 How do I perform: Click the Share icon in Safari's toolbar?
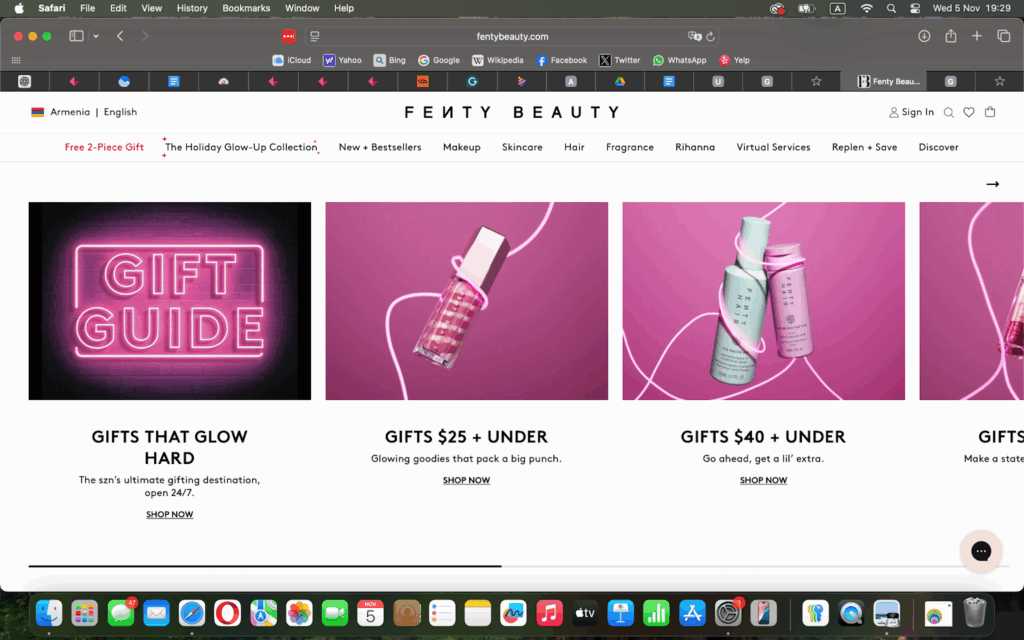950,36
